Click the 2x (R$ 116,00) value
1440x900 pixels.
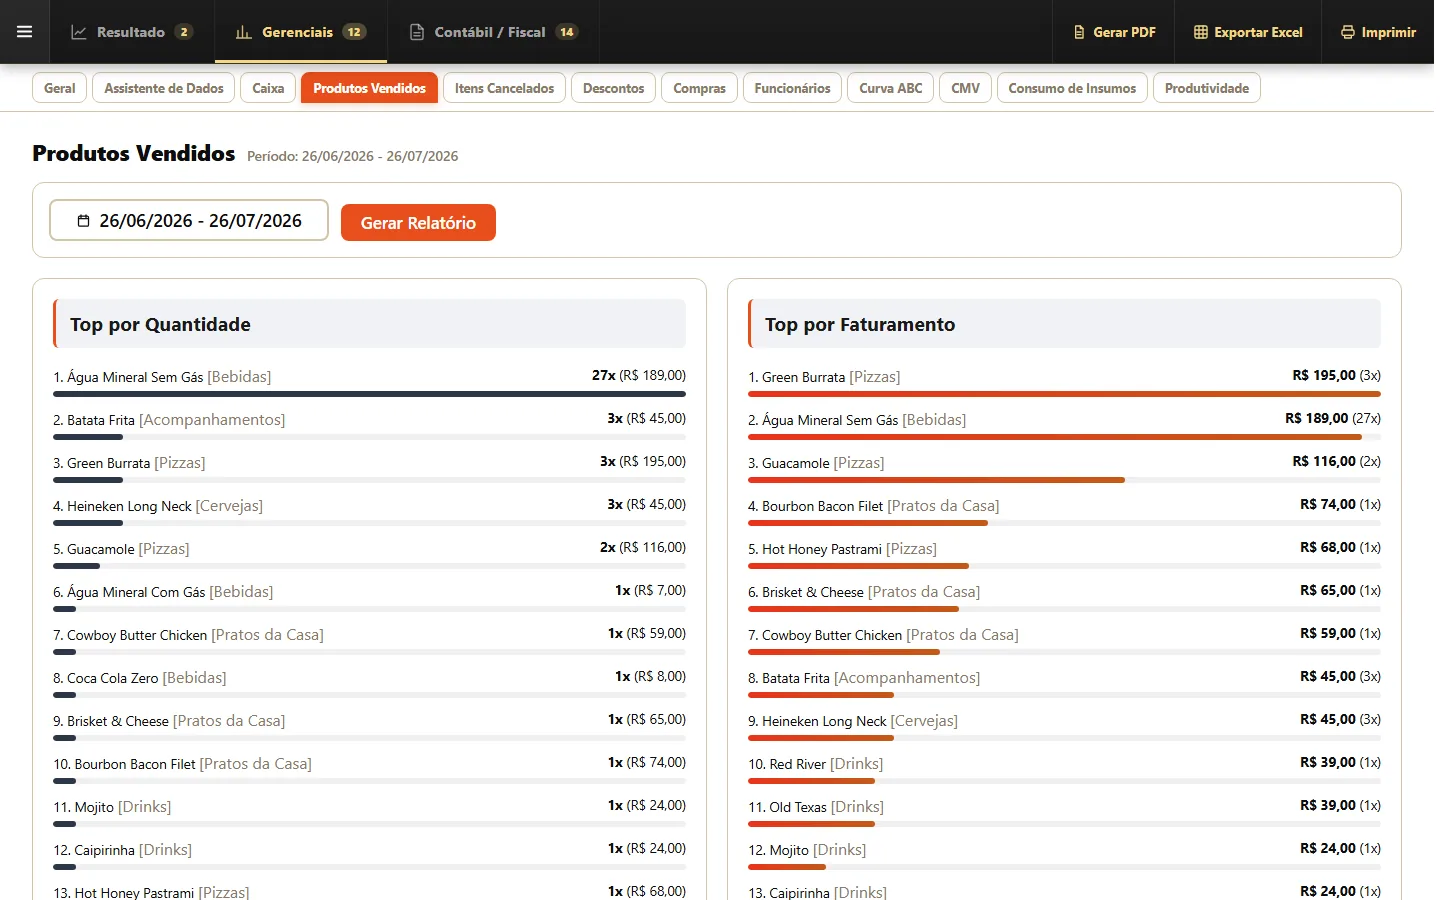(x=643, y=547)
